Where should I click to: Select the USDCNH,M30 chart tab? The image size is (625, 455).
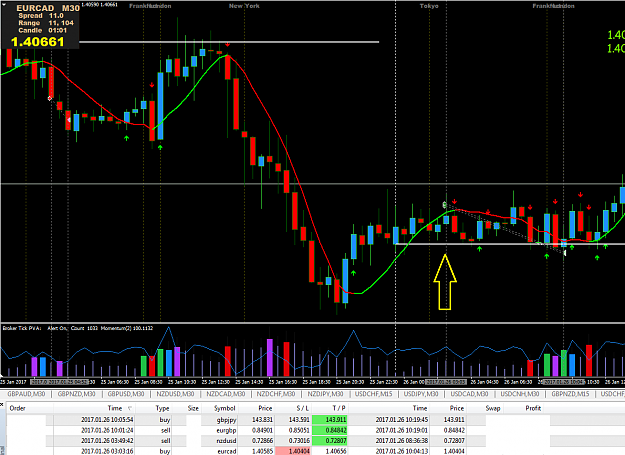(x=520, y=394)
